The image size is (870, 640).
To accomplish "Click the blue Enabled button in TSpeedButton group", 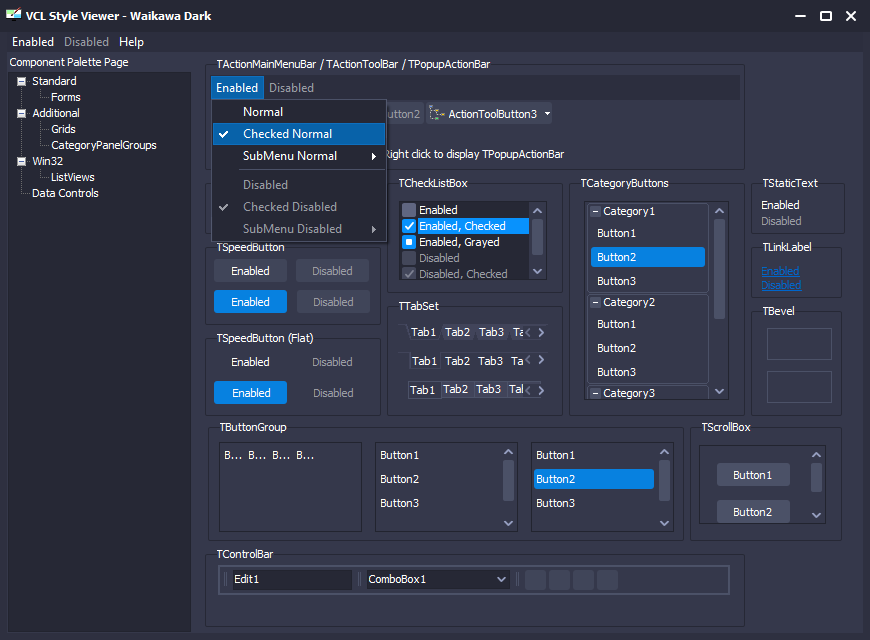I will point(250,302).
